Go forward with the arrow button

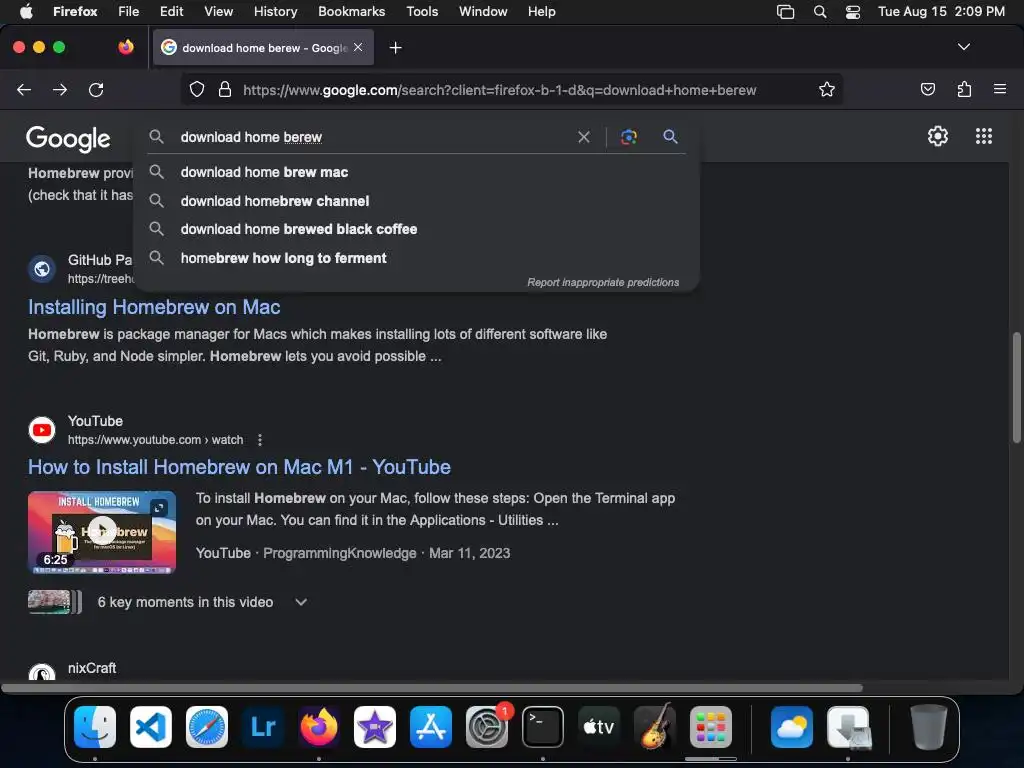click(x=60, y=89)
